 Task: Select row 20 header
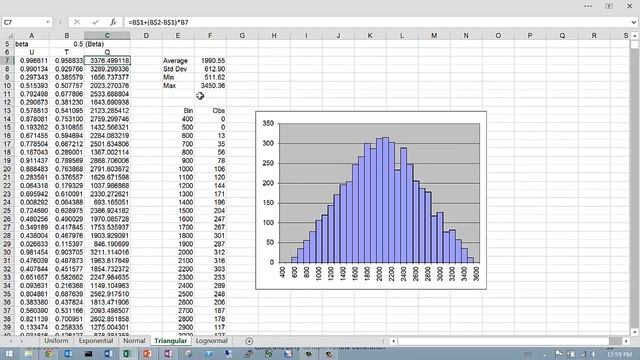(x=7, y=169)
